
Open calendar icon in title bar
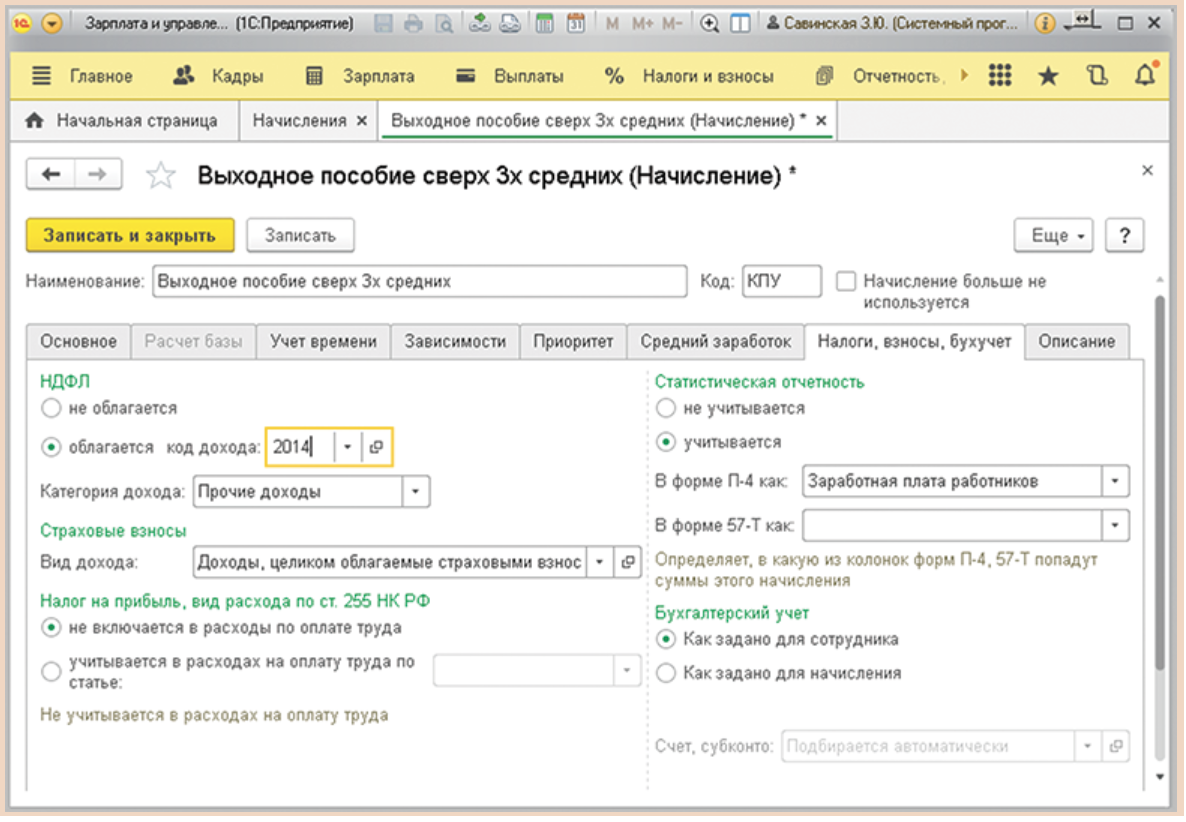tap(576, 24)
